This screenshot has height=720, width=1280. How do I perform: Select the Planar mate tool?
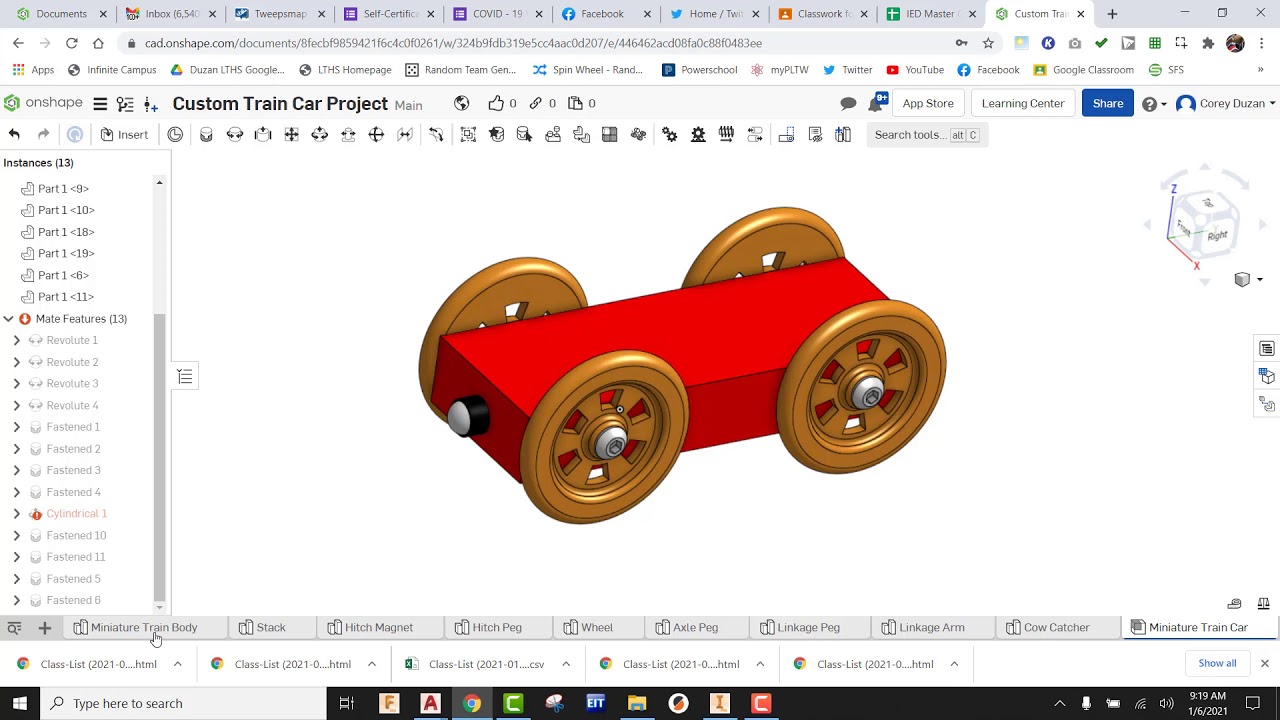[292, 134]
